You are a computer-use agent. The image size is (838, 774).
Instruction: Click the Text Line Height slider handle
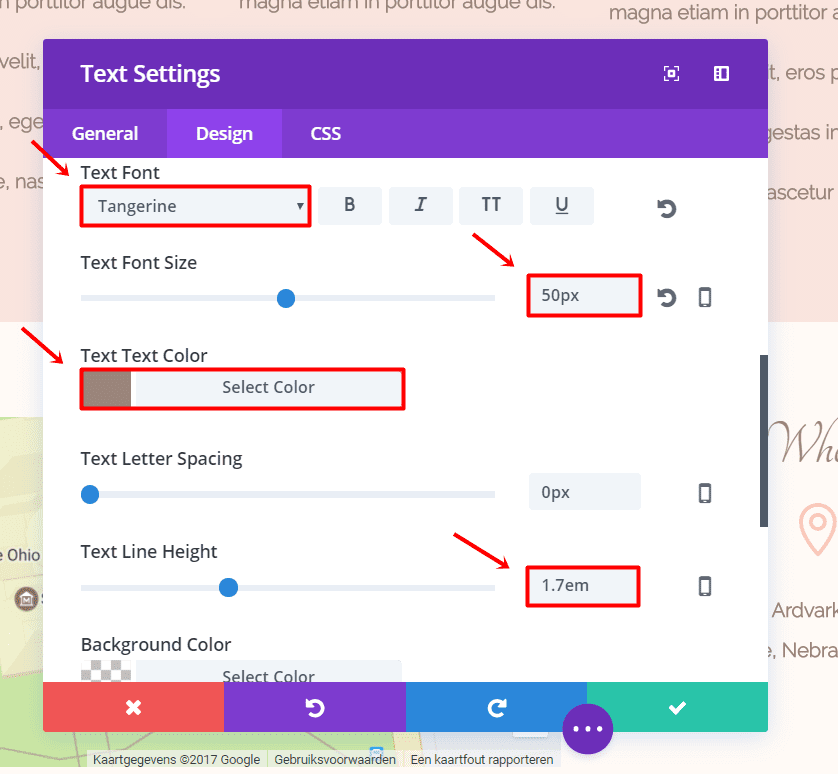tap(228, 587)
